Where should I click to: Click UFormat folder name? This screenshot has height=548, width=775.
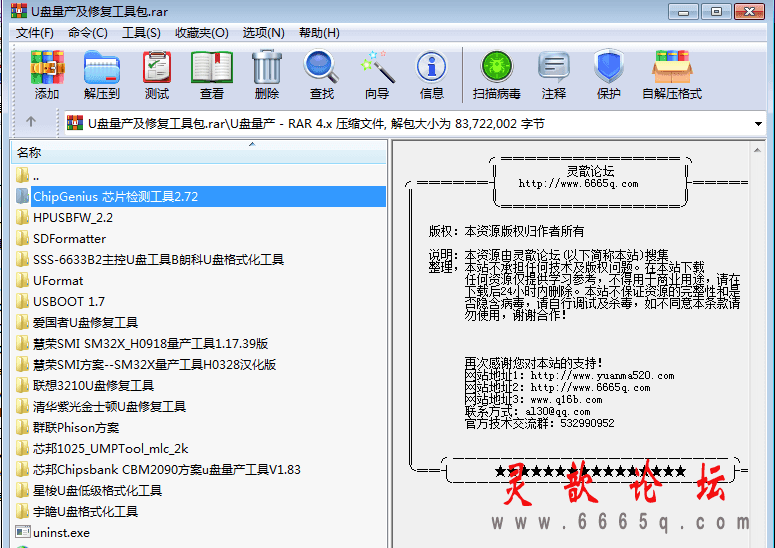pyautogui.click(x=58, y=281)
